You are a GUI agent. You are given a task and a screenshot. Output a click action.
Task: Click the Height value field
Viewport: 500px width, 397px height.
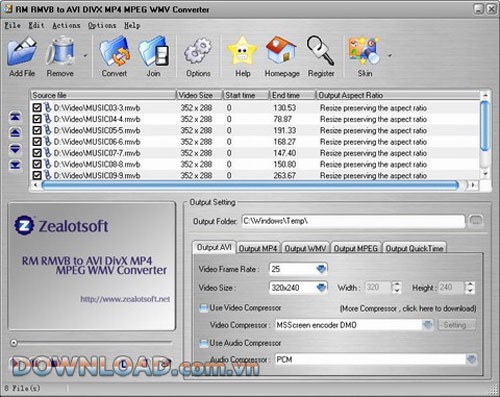pos(451,287)
